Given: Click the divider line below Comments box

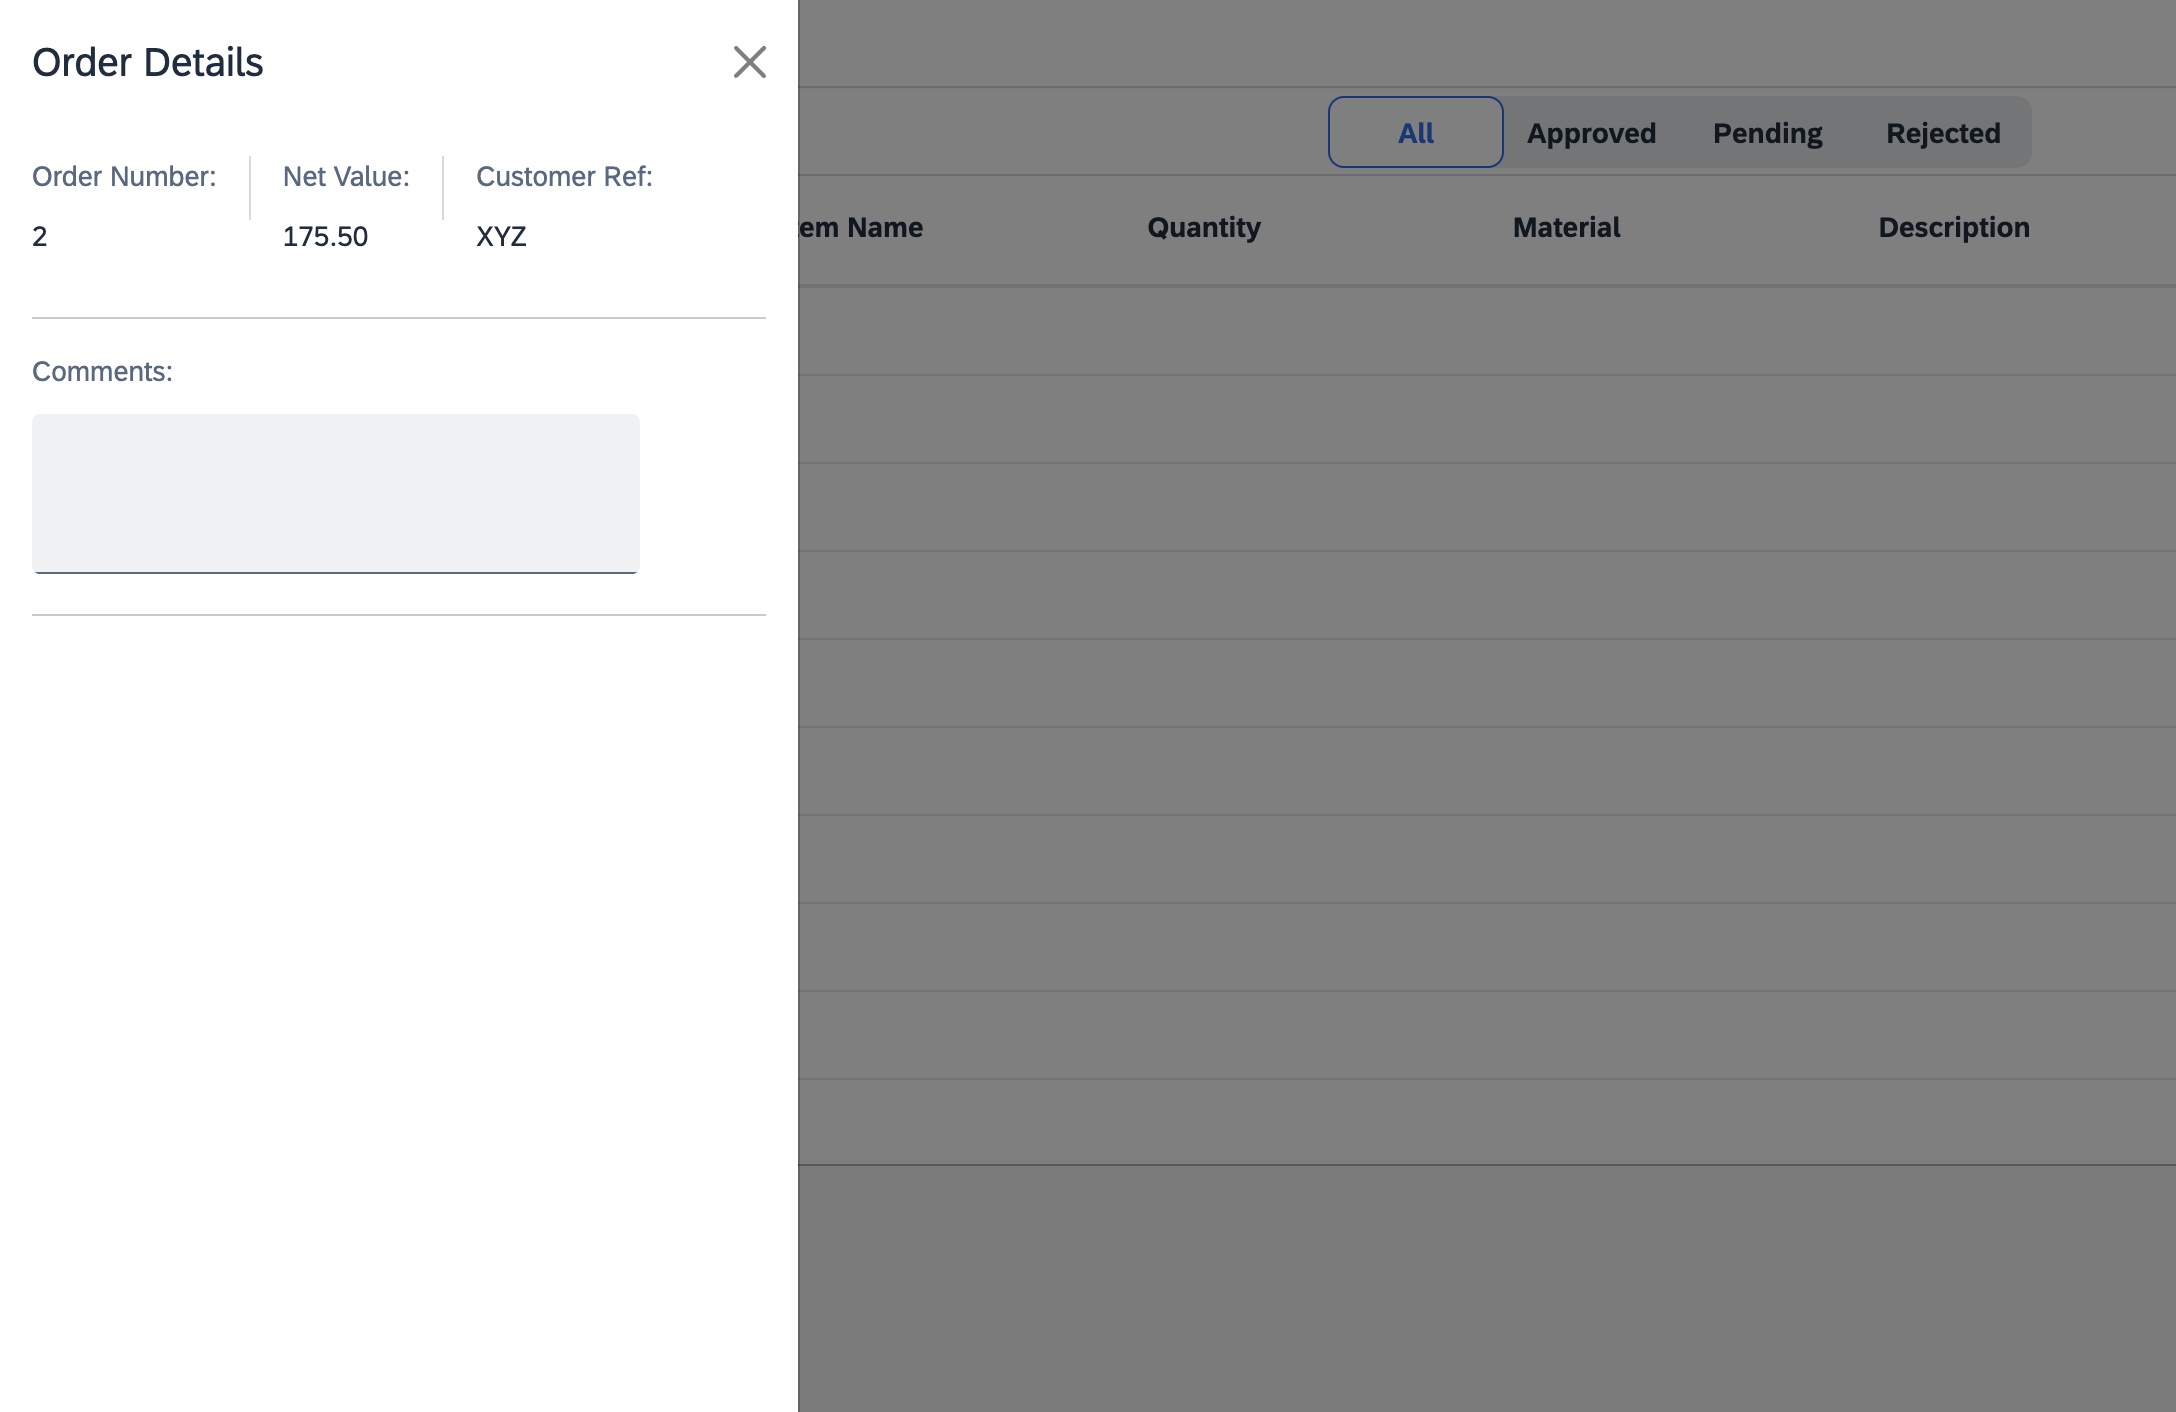Looking at the screenshot, I should (x=398, y=615).
